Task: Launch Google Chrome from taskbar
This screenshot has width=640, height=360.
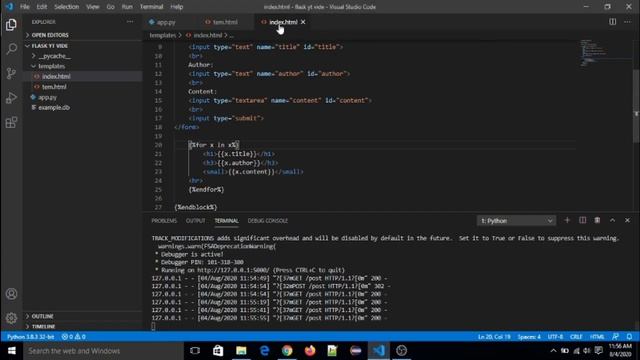Action: coord(287,351)
